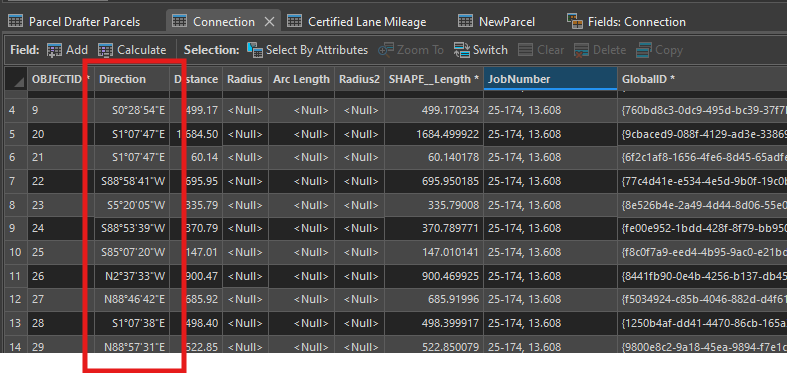Screen dimensions: 787x373
Task: Click the SHAPE__Length cell 900.469925
Action: click(x=434, y=276)
